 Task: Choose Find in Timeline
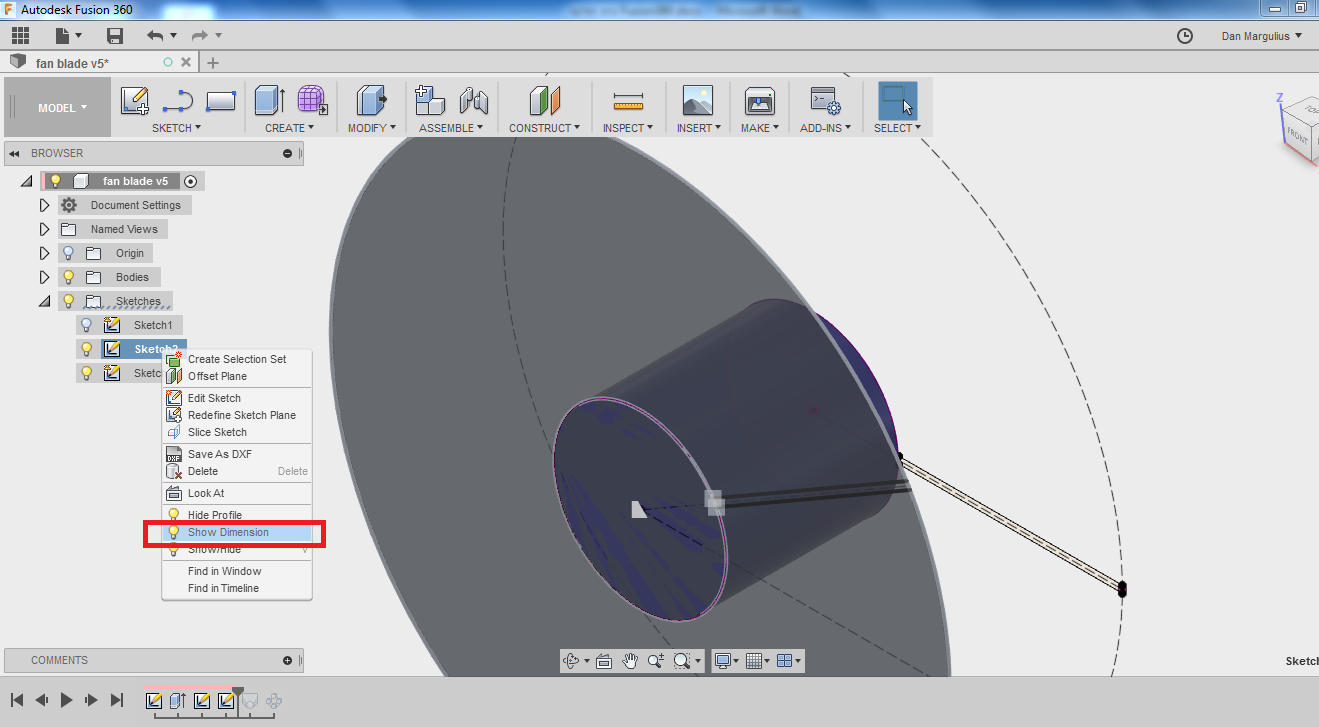click(x=237, y=588)
